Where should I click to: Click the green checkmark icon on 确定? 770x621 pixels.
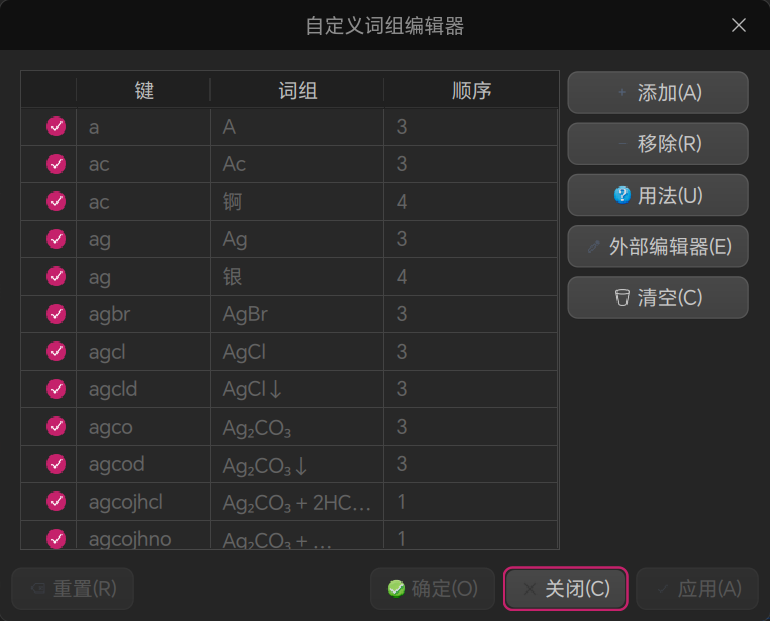tap(396, 589)
